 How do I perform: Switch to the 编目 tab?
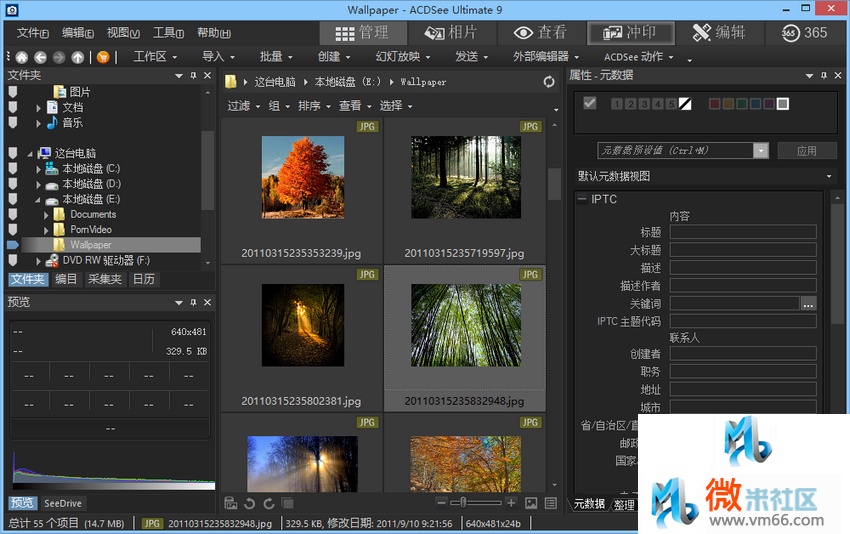pyautogui.click(x=66, y=279)
